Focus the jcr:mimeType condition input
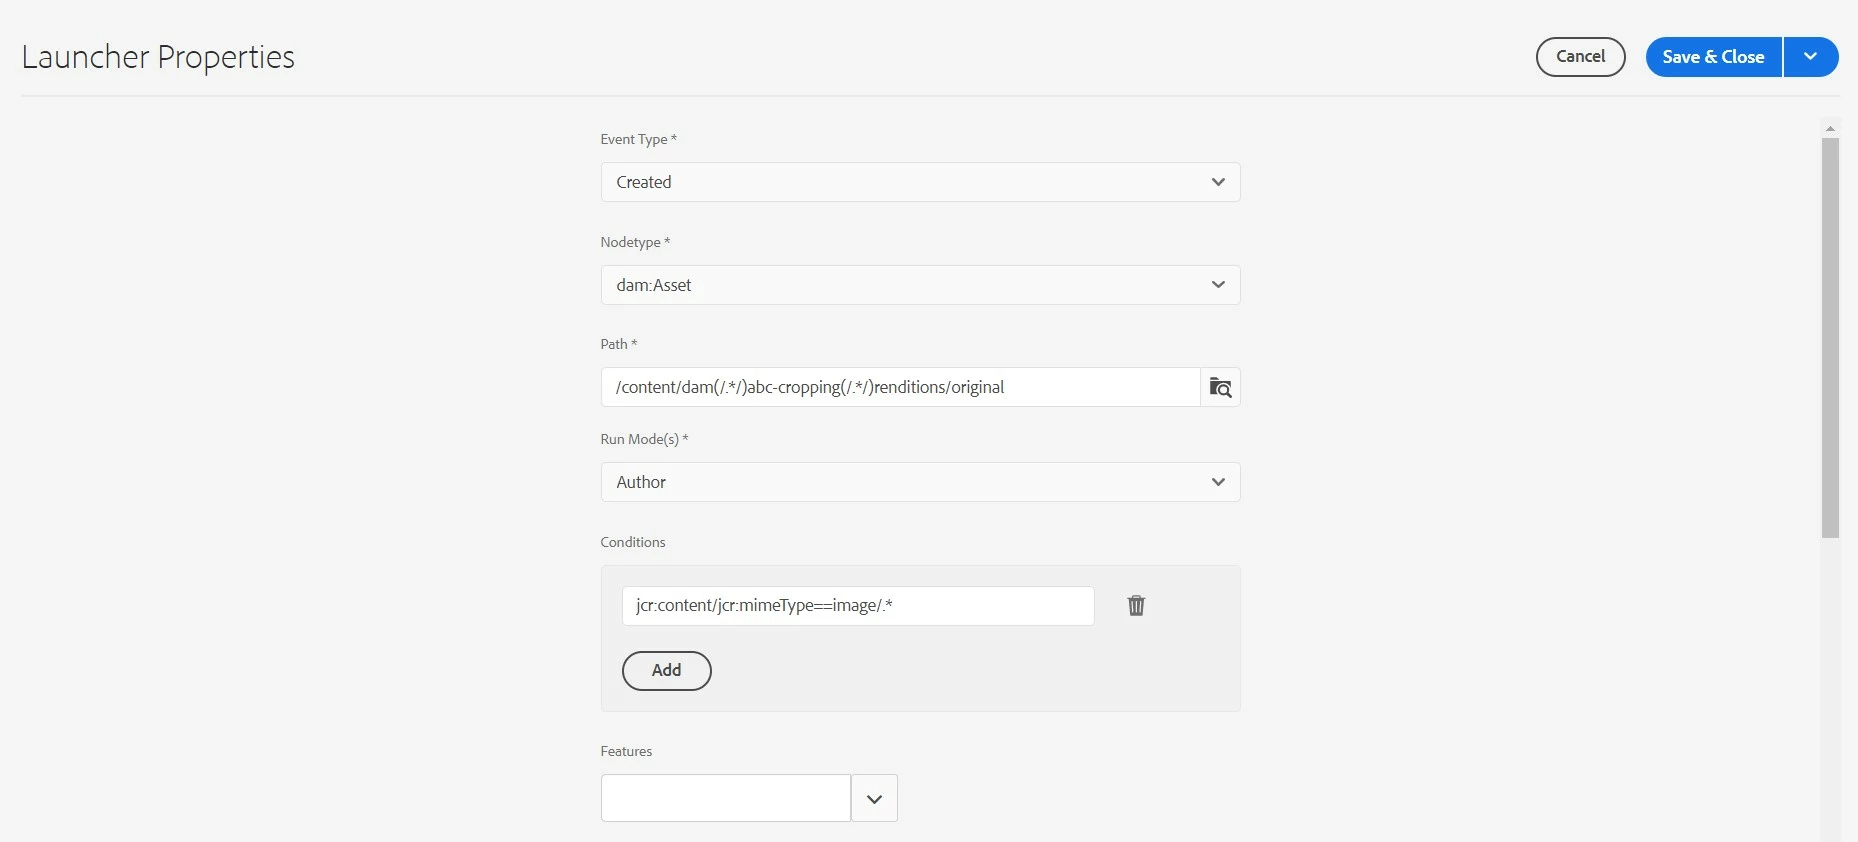Image resolution: width=1858 pixels, height=842 pixels. coord(858,606)
